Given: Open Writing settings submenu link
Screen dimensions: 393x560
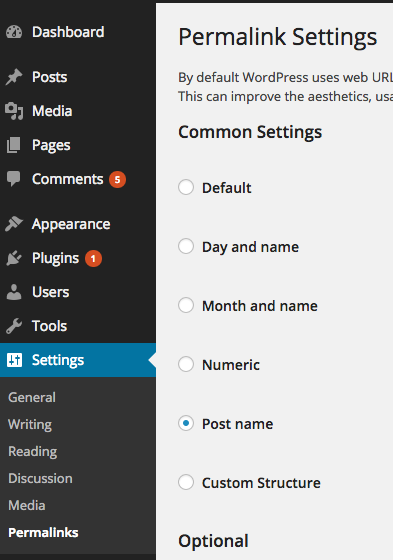Looking at the screenshot, I should (x=30, y=425).
